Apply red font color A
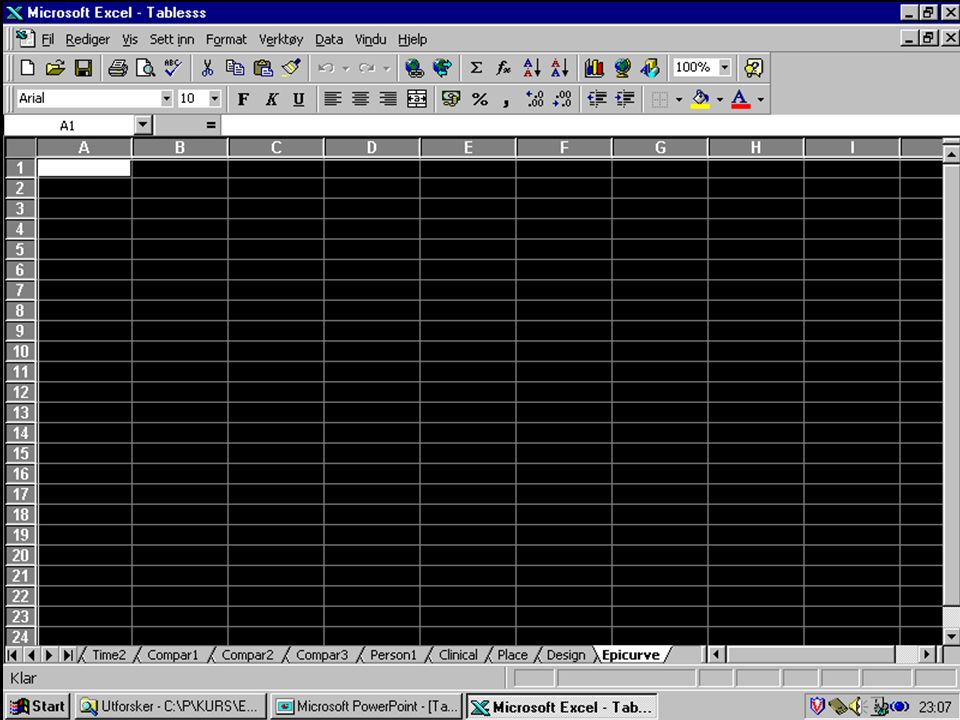960x720 pixels. (741, 99)
